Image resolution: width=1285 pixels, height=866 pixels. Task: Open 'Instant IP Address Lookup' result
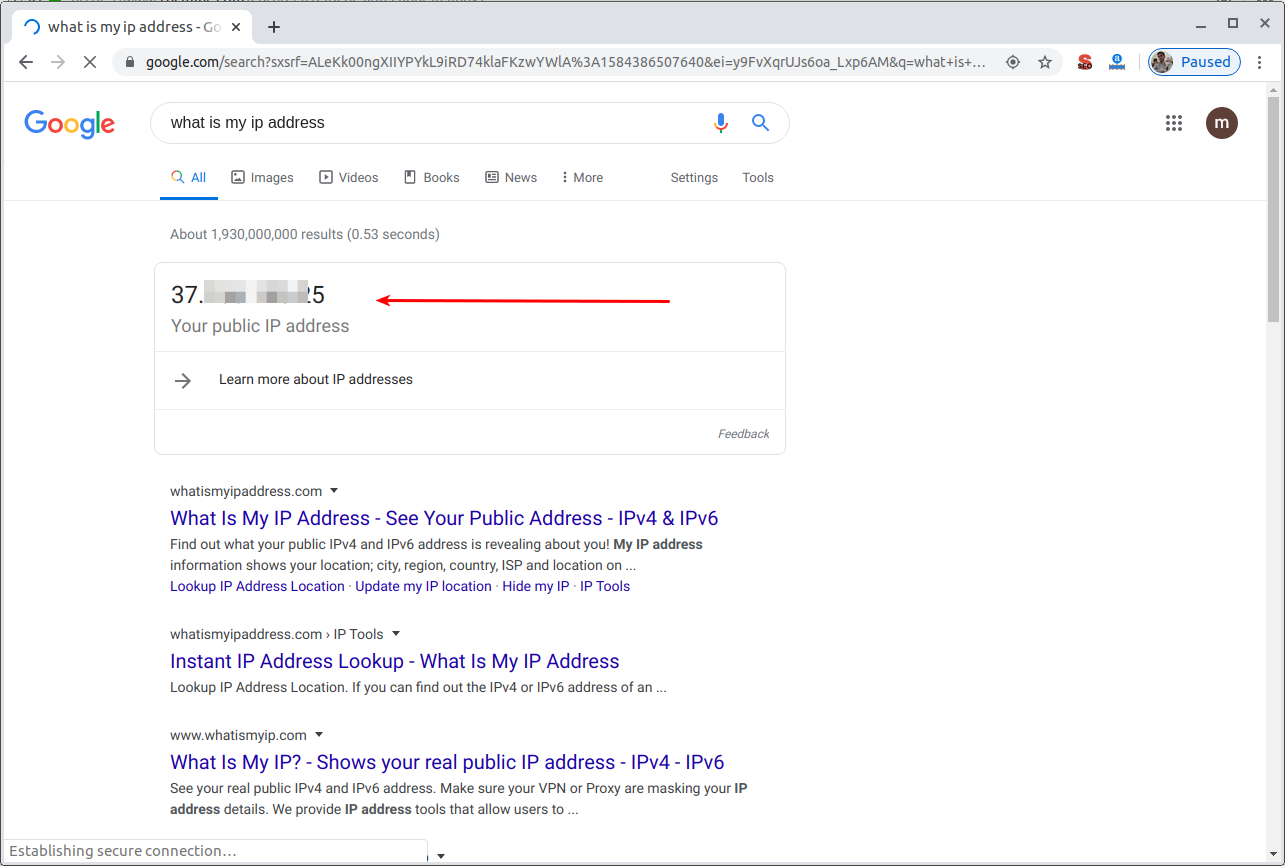point(395,661)
